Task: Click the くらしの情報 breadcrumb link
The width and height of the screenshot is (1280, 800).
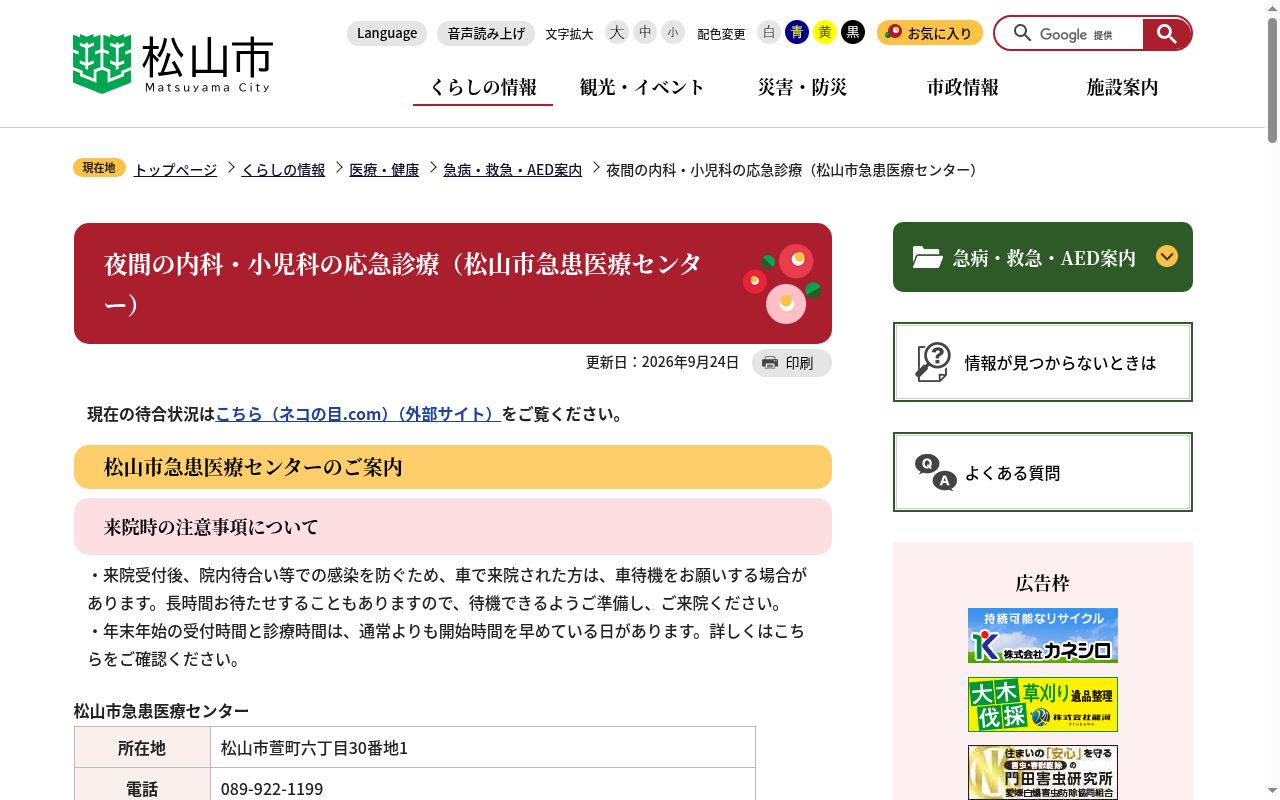Action: tap(283, 170)
